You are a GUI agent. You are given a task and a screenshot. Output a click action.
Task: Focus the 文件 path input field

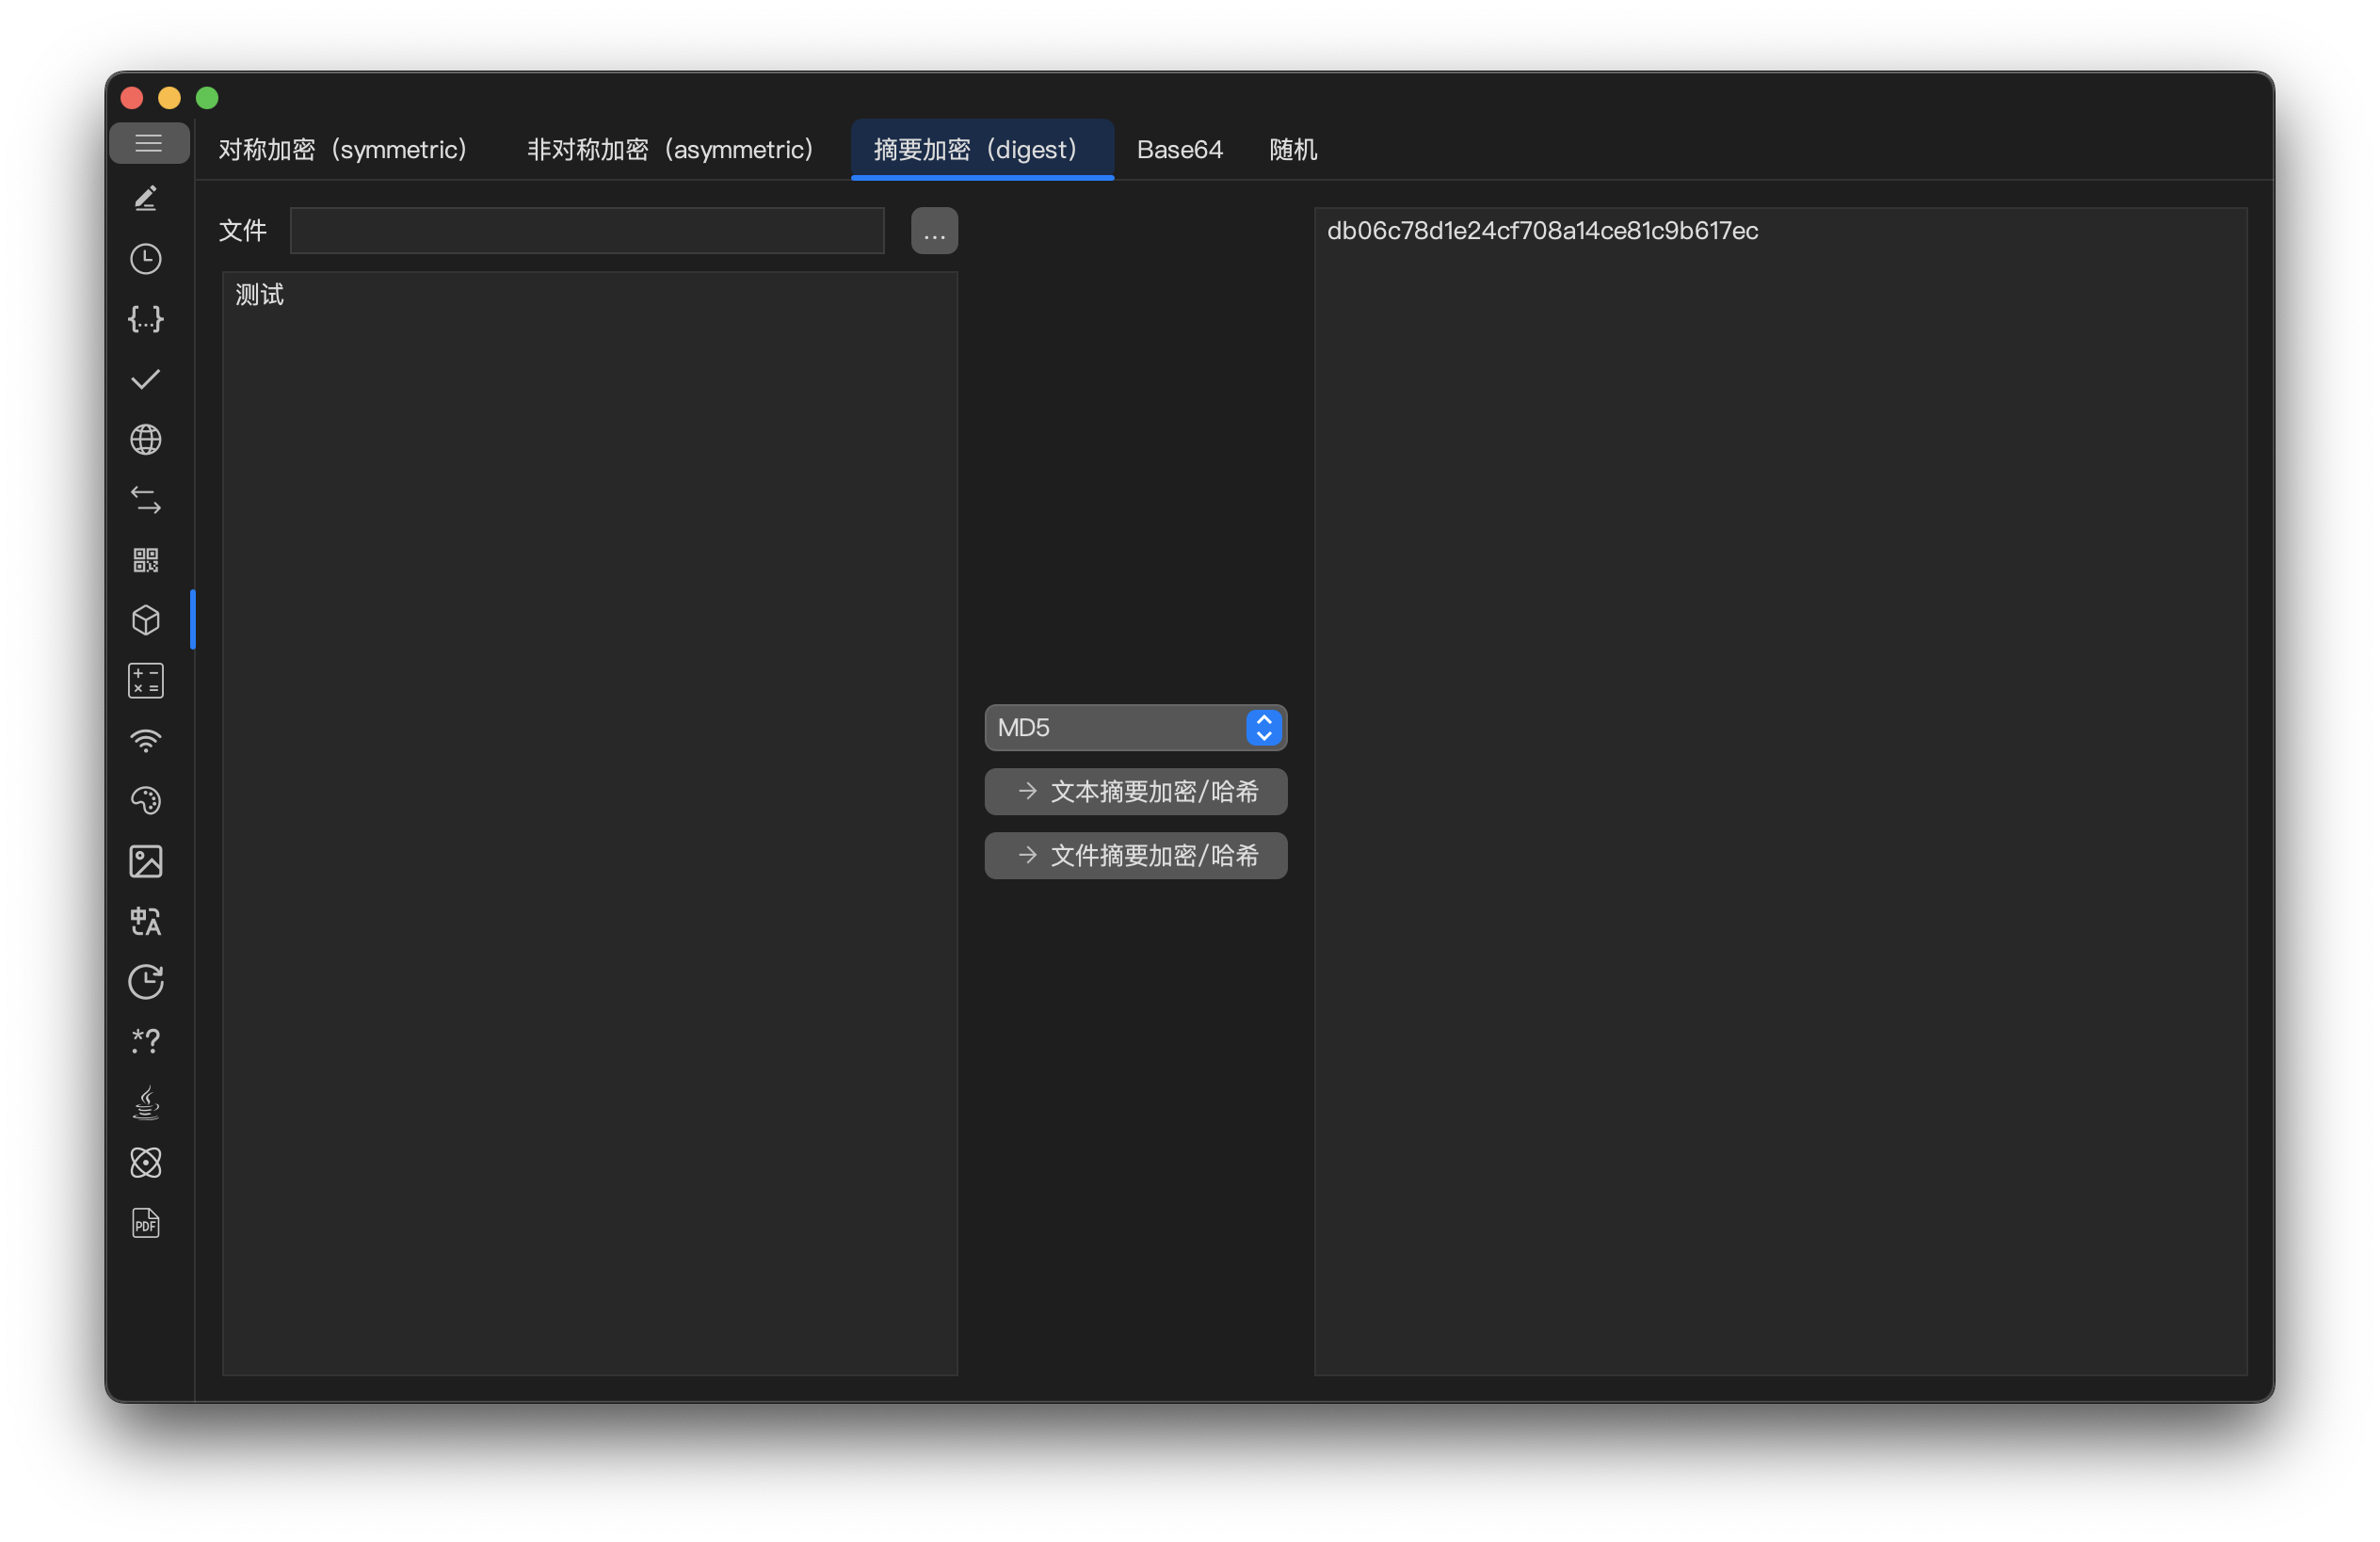pos(586,231)
